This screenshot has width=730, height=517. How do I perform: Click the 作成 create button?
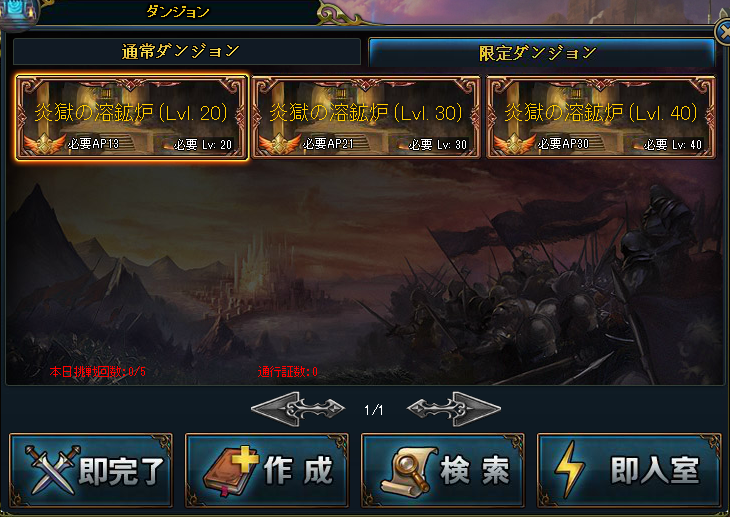(x=267, y=470)
